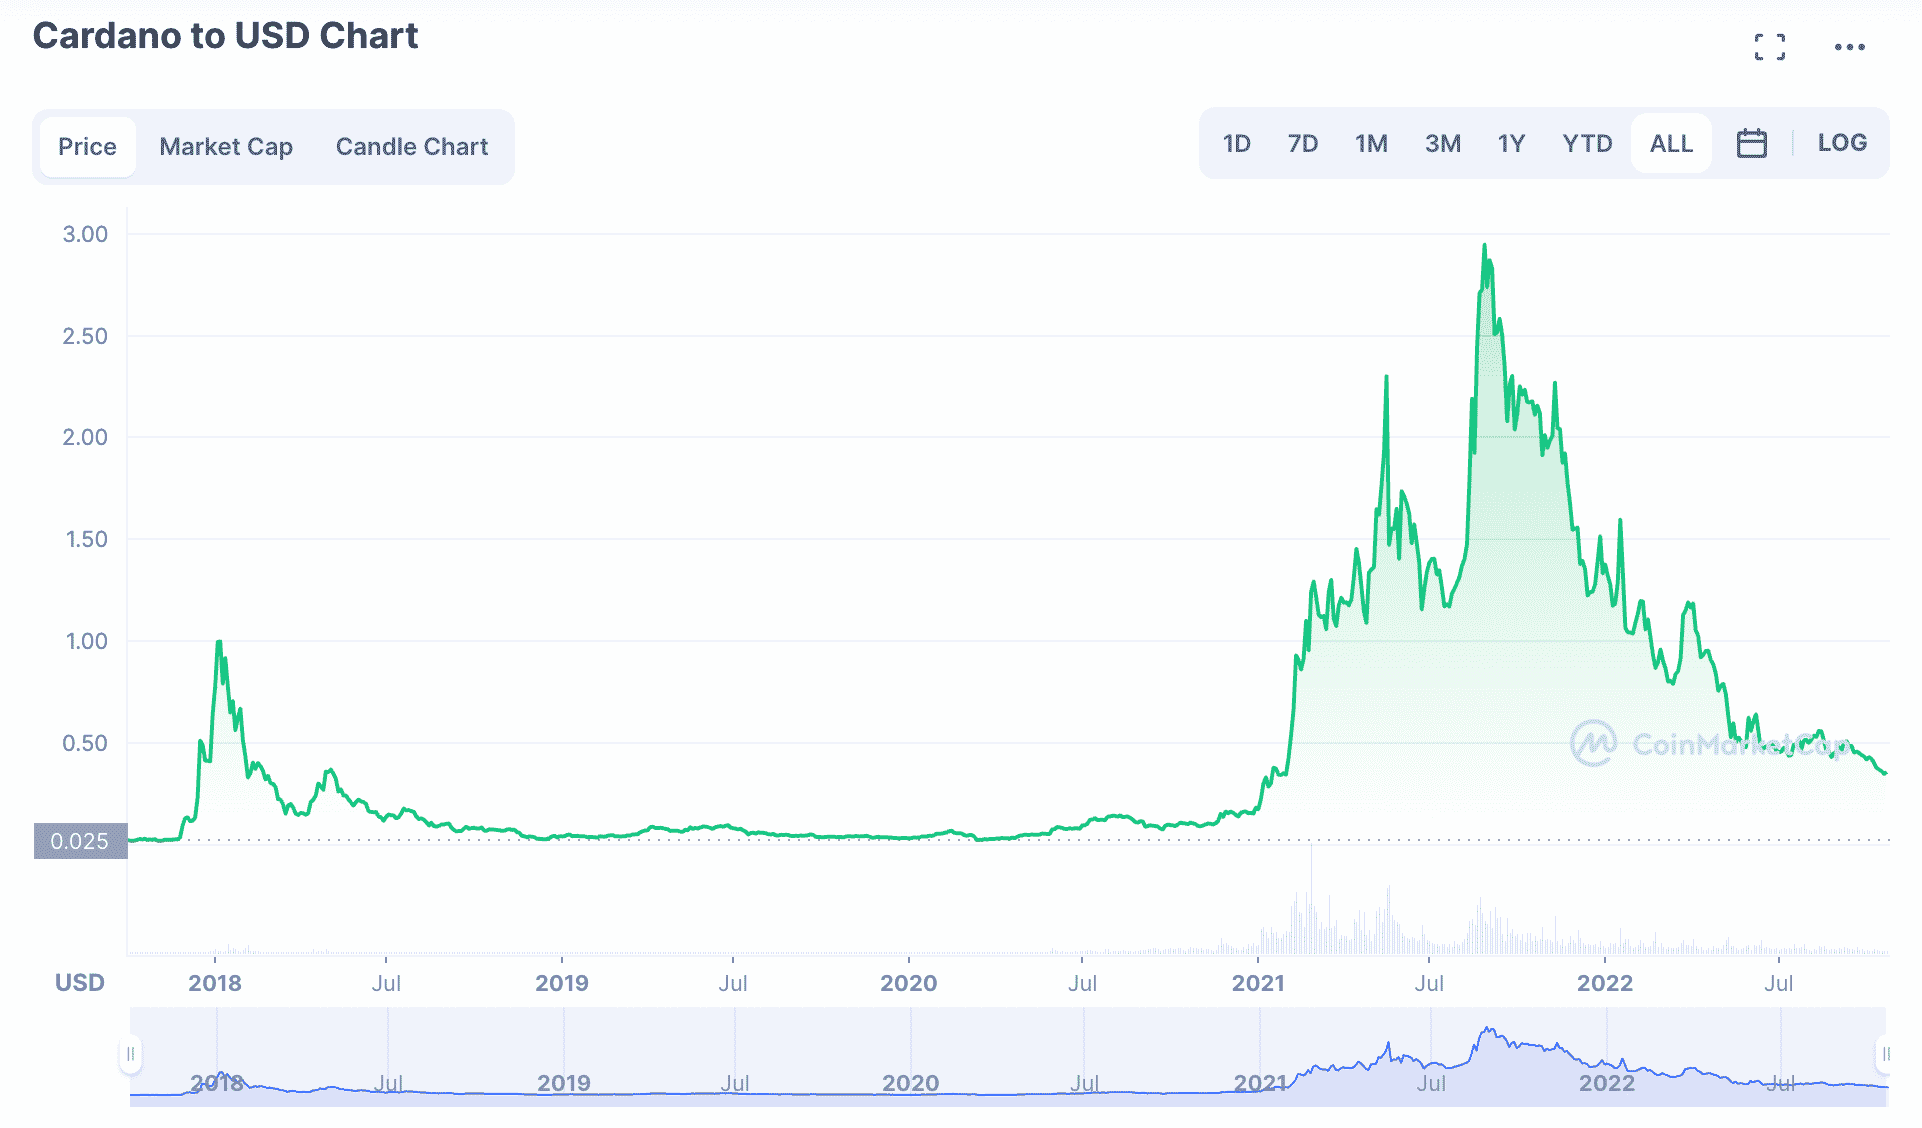Click the 2021 x-axis label
Viewport: 1922px width, 1128px height.
[x=1258, y=983]
